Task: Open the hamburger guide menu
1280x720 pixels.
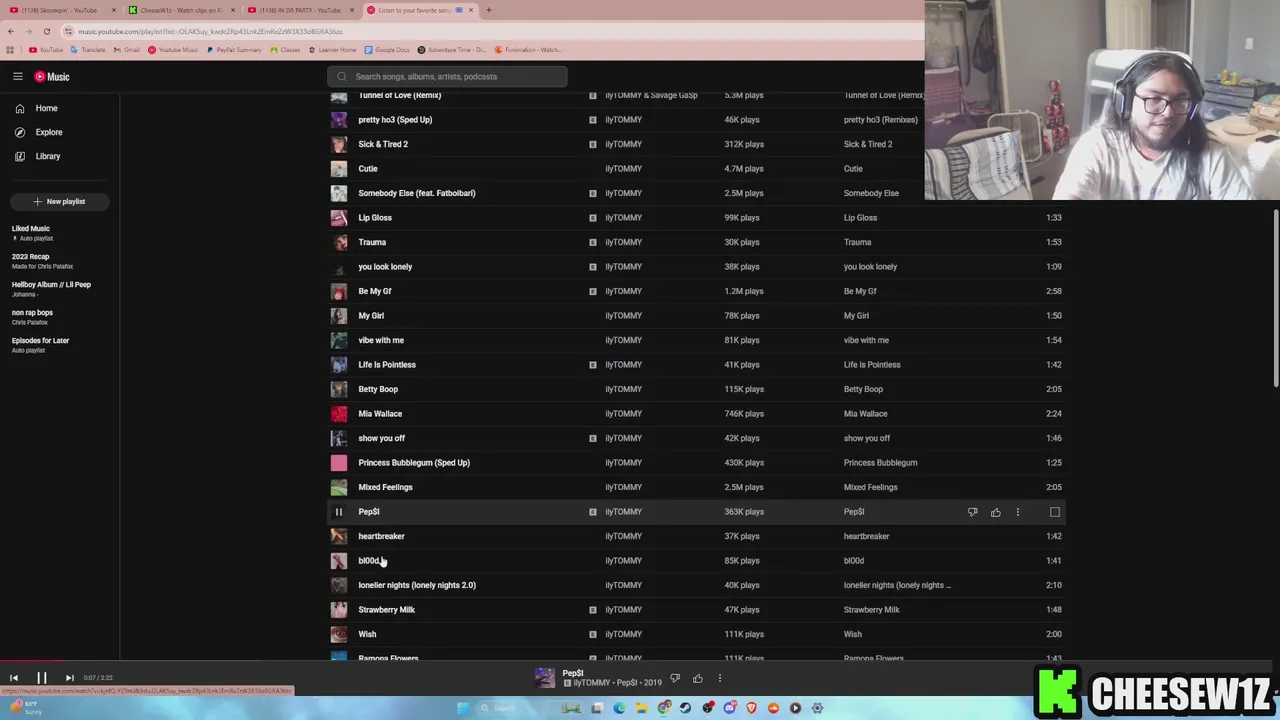Action: (17, 77)
